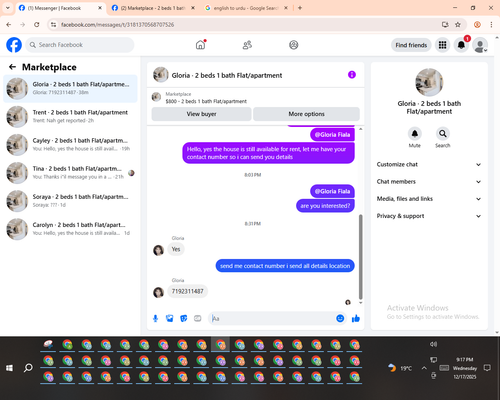Click the Facebook logo
This screenshot has height=400, width=500.
tap(14, 45)
